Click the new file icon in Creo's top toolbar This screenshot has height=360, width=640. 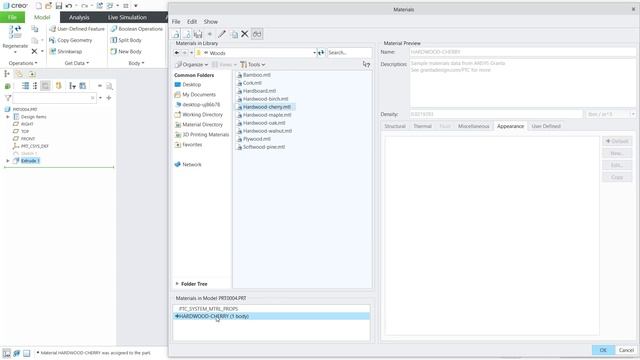tap(38, 6)
